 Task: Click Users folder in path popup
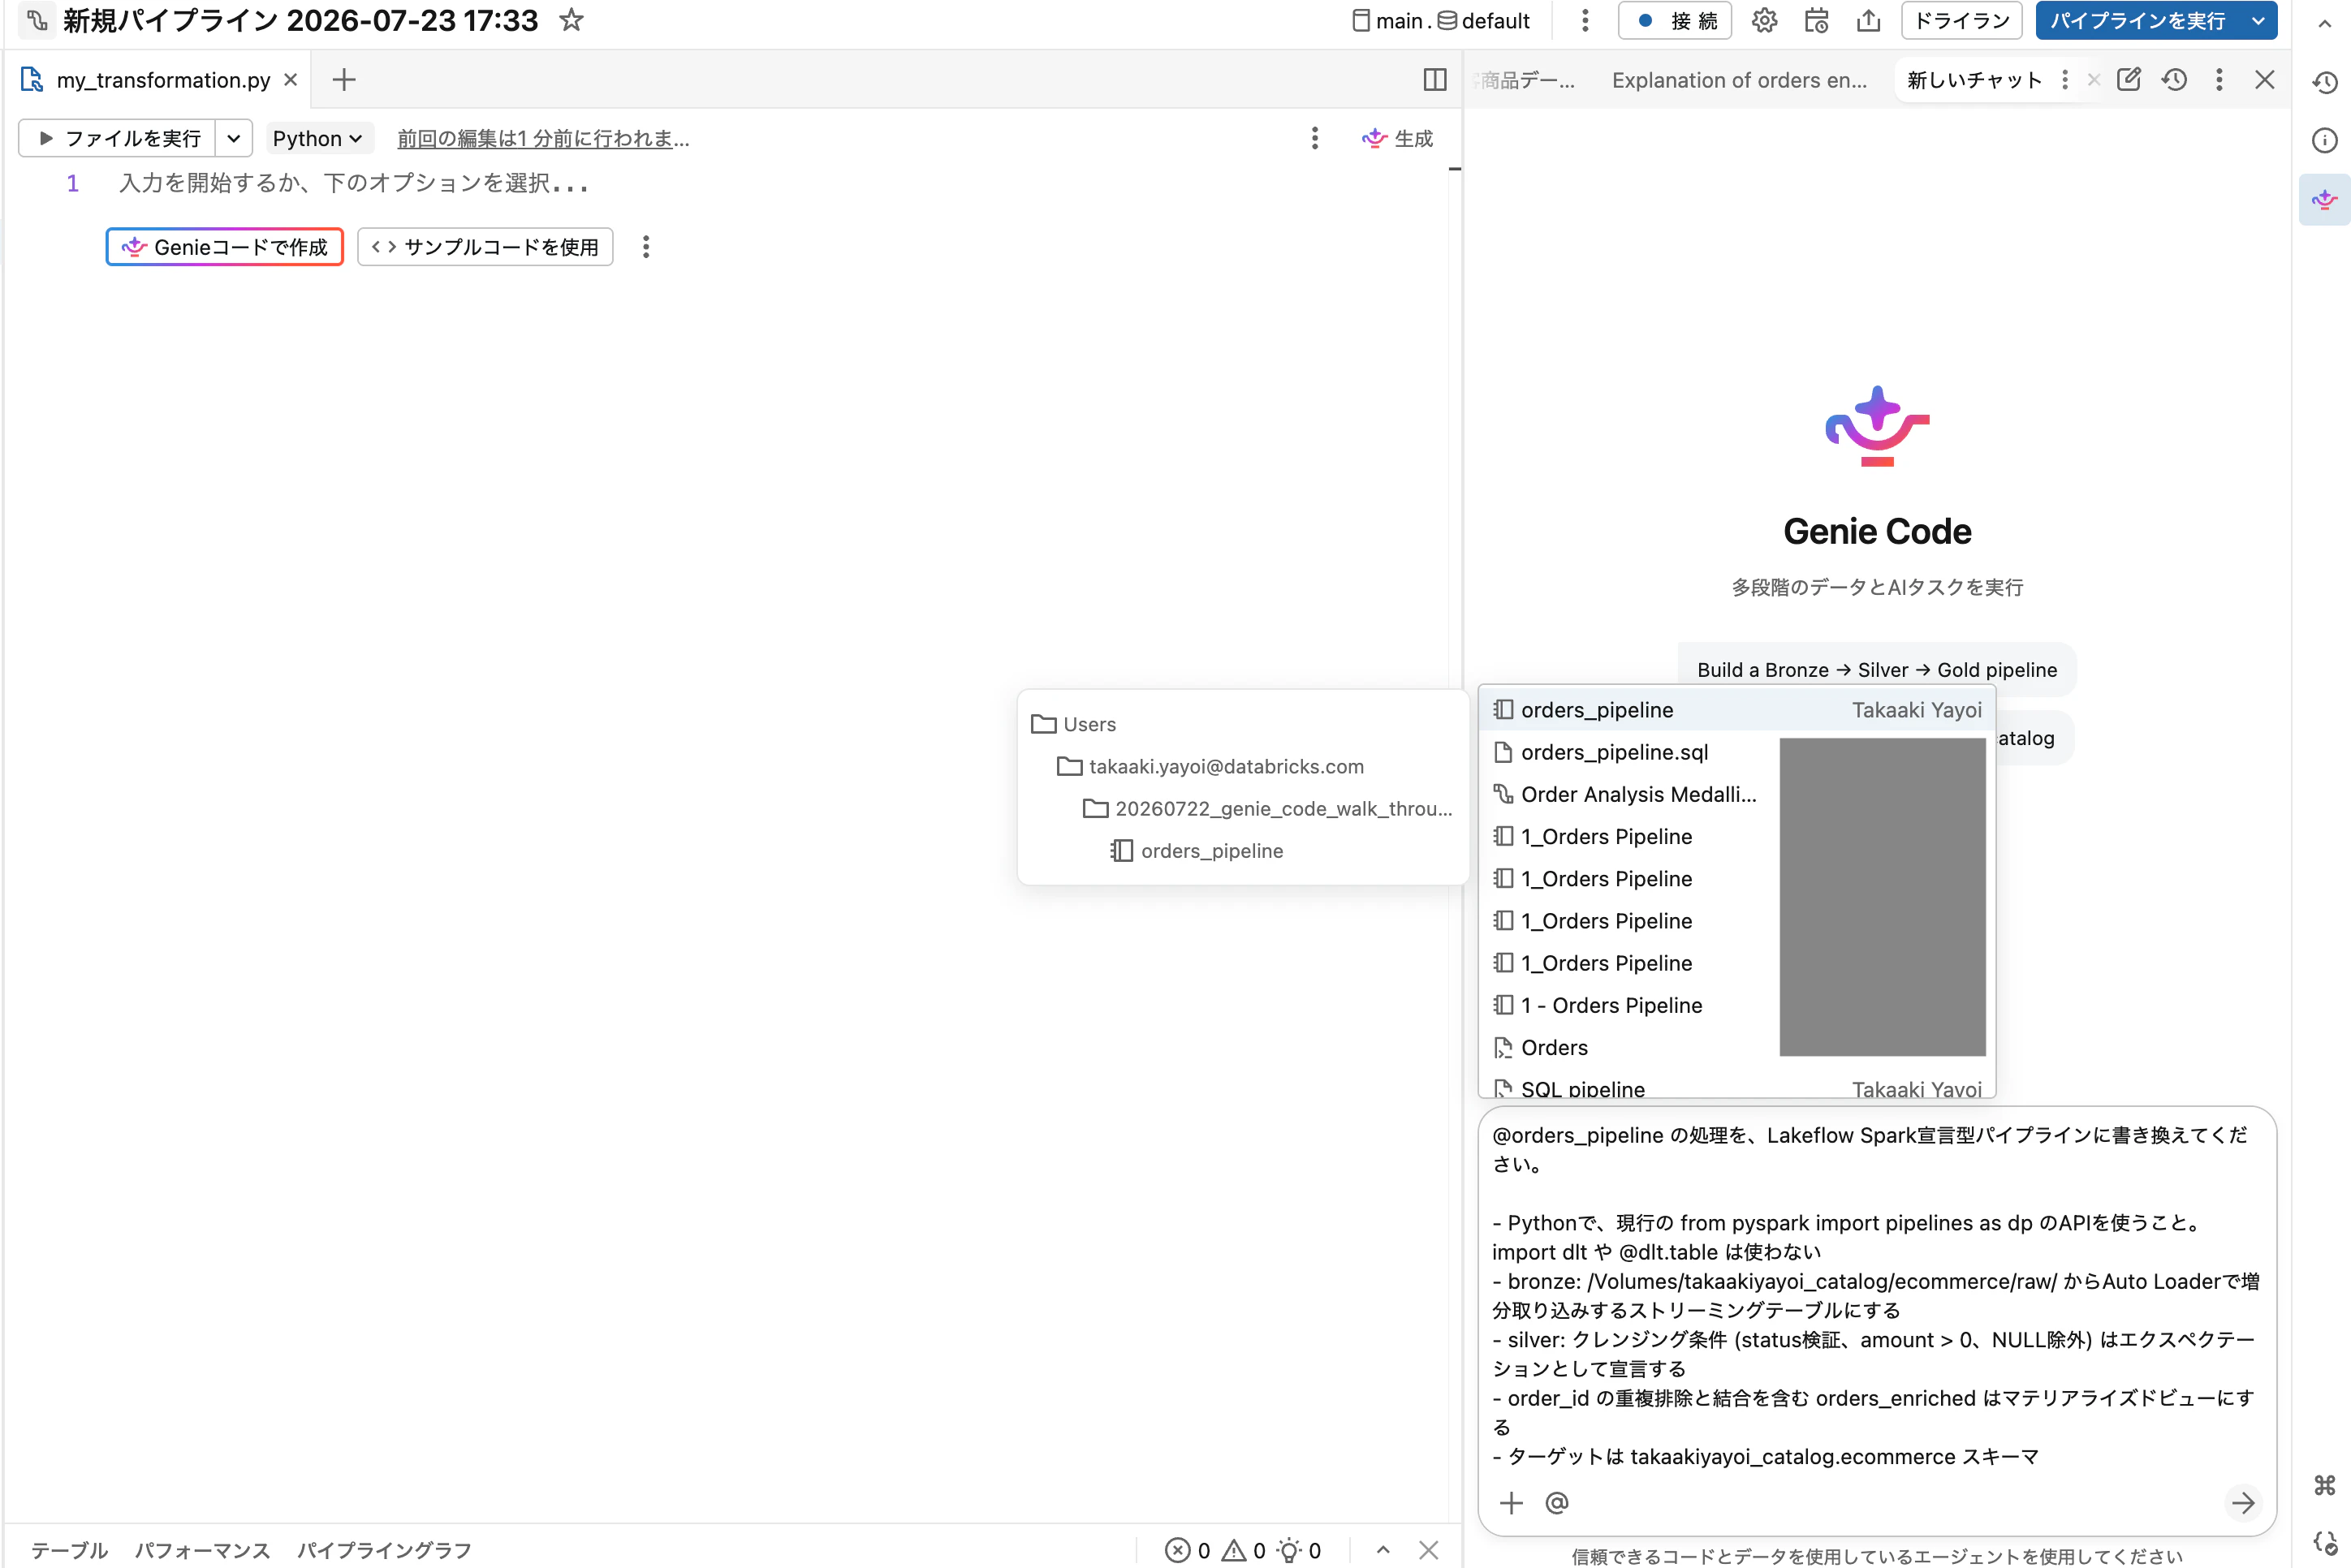click(x=1074, y=724)
